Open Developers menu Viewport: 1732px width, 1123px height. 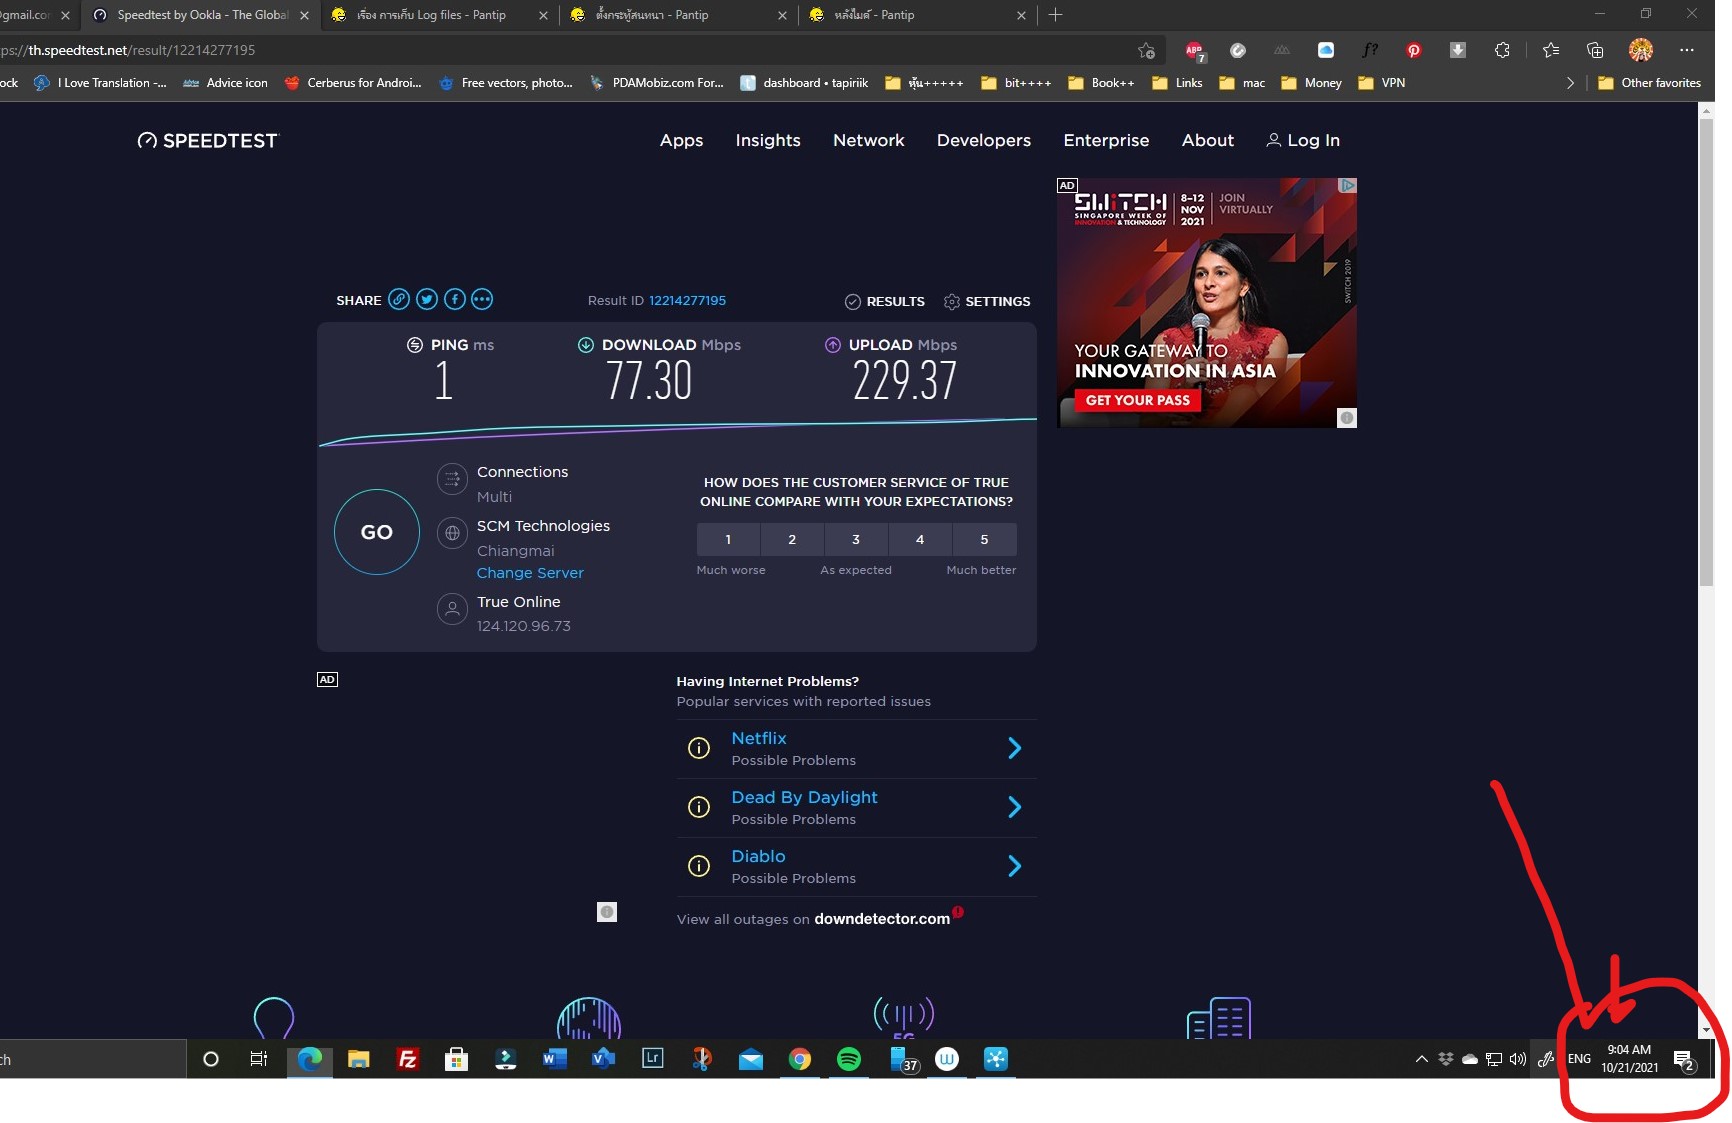click(x=983, y=141)
